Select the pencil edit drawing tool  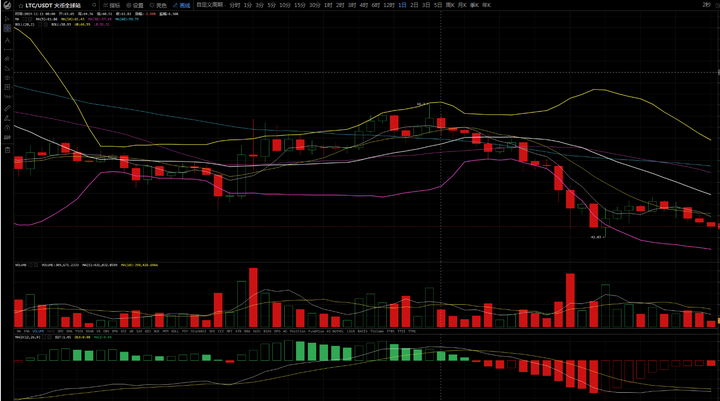pos(7,118)
